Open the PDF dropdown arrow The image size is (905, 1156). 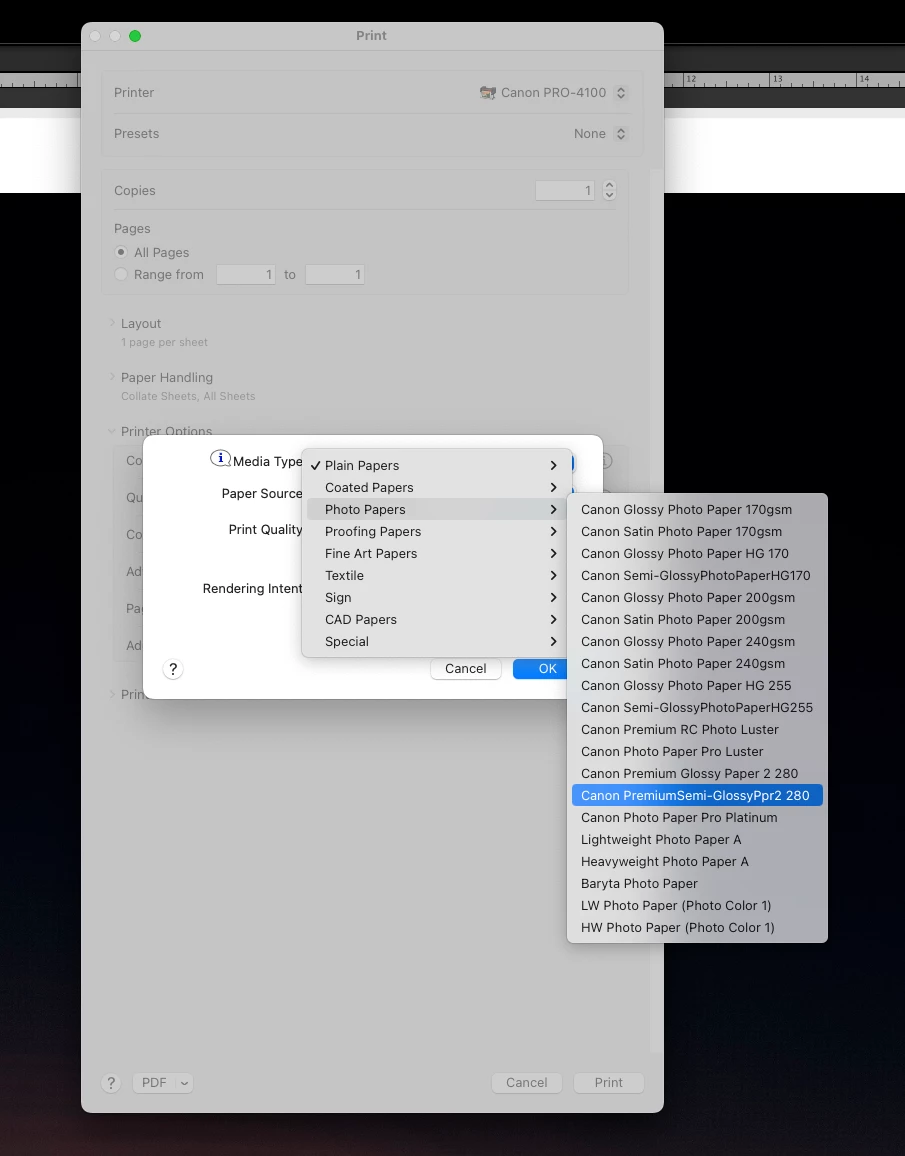[x=184, y=1083]
